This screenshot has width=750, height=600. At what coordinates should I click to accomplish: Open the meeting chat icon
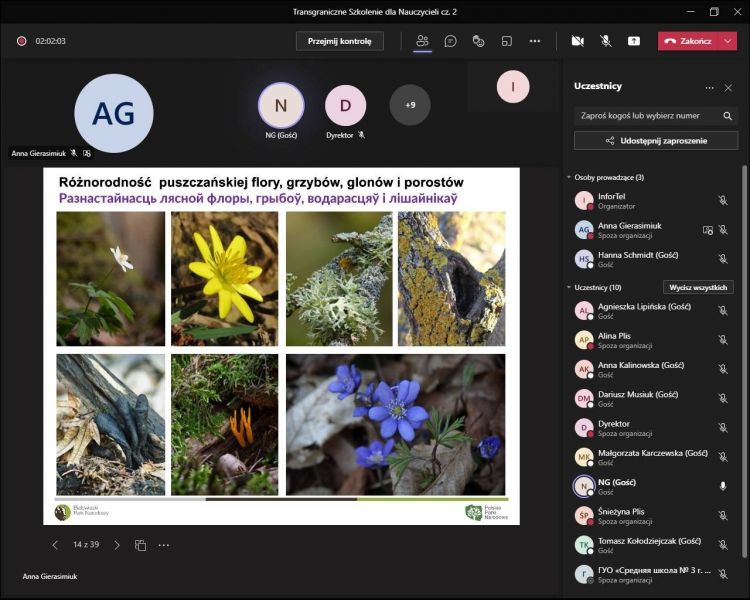[x=451, y=41]
